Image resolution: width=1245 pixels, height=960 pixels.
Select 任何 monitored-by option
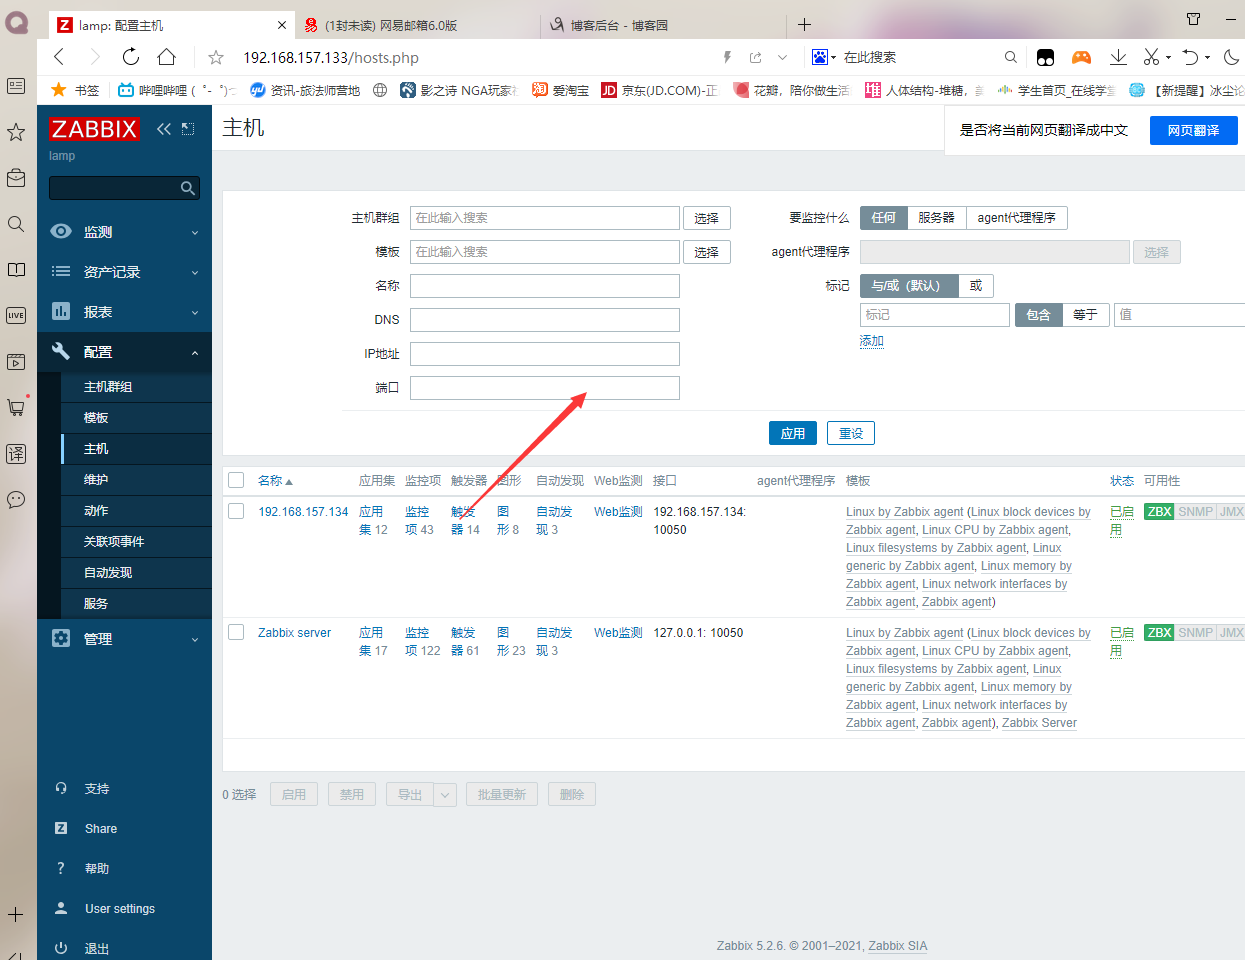[x=884, y=218]
